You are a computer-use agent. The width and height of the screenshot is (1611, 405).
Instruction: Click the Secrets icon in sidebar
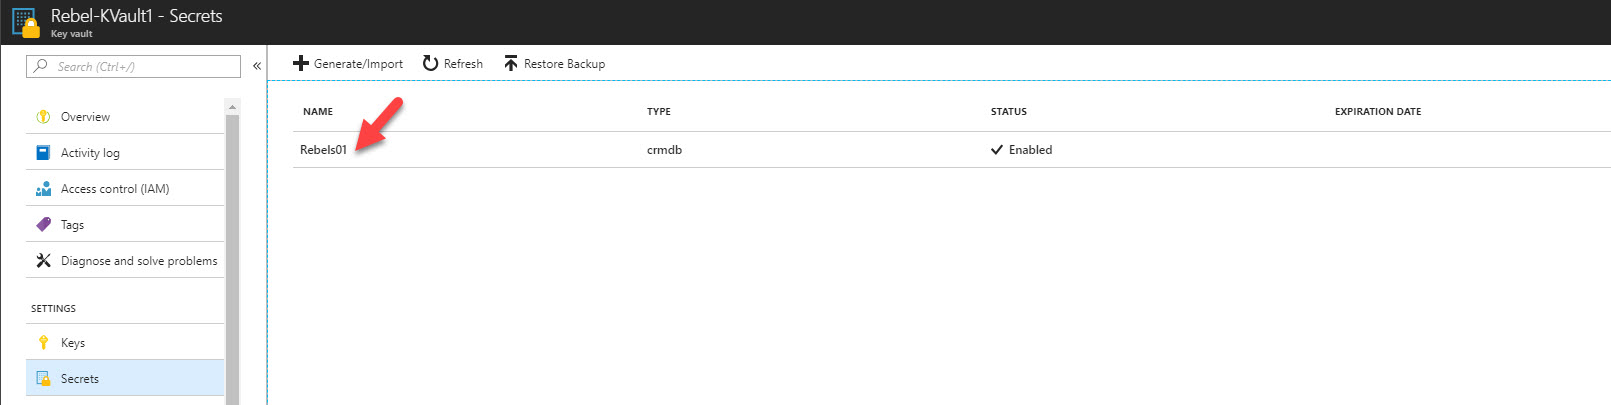point(43,379)
